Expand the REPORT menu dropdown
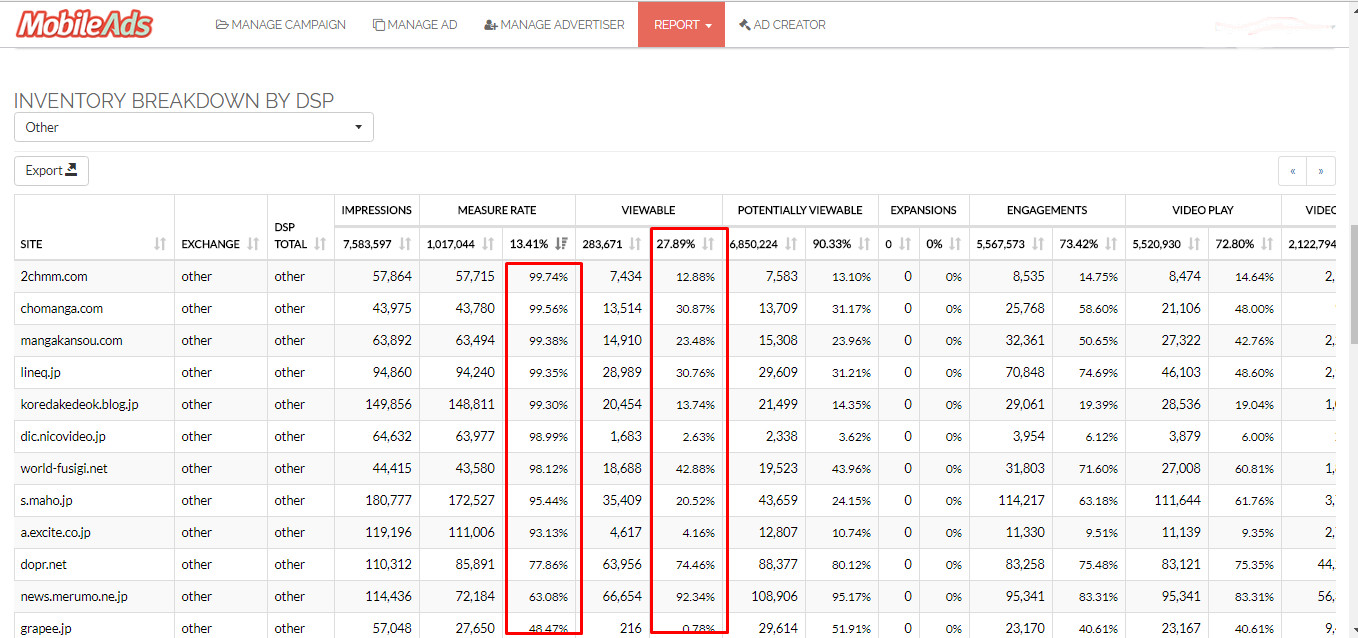This screenshot has width=1358, height=638. pos(682,24)
